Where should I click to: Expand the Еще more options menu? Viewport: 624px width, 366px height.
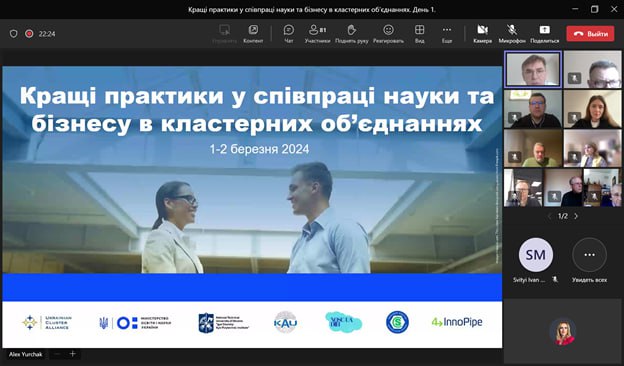(x=447, y=34)
